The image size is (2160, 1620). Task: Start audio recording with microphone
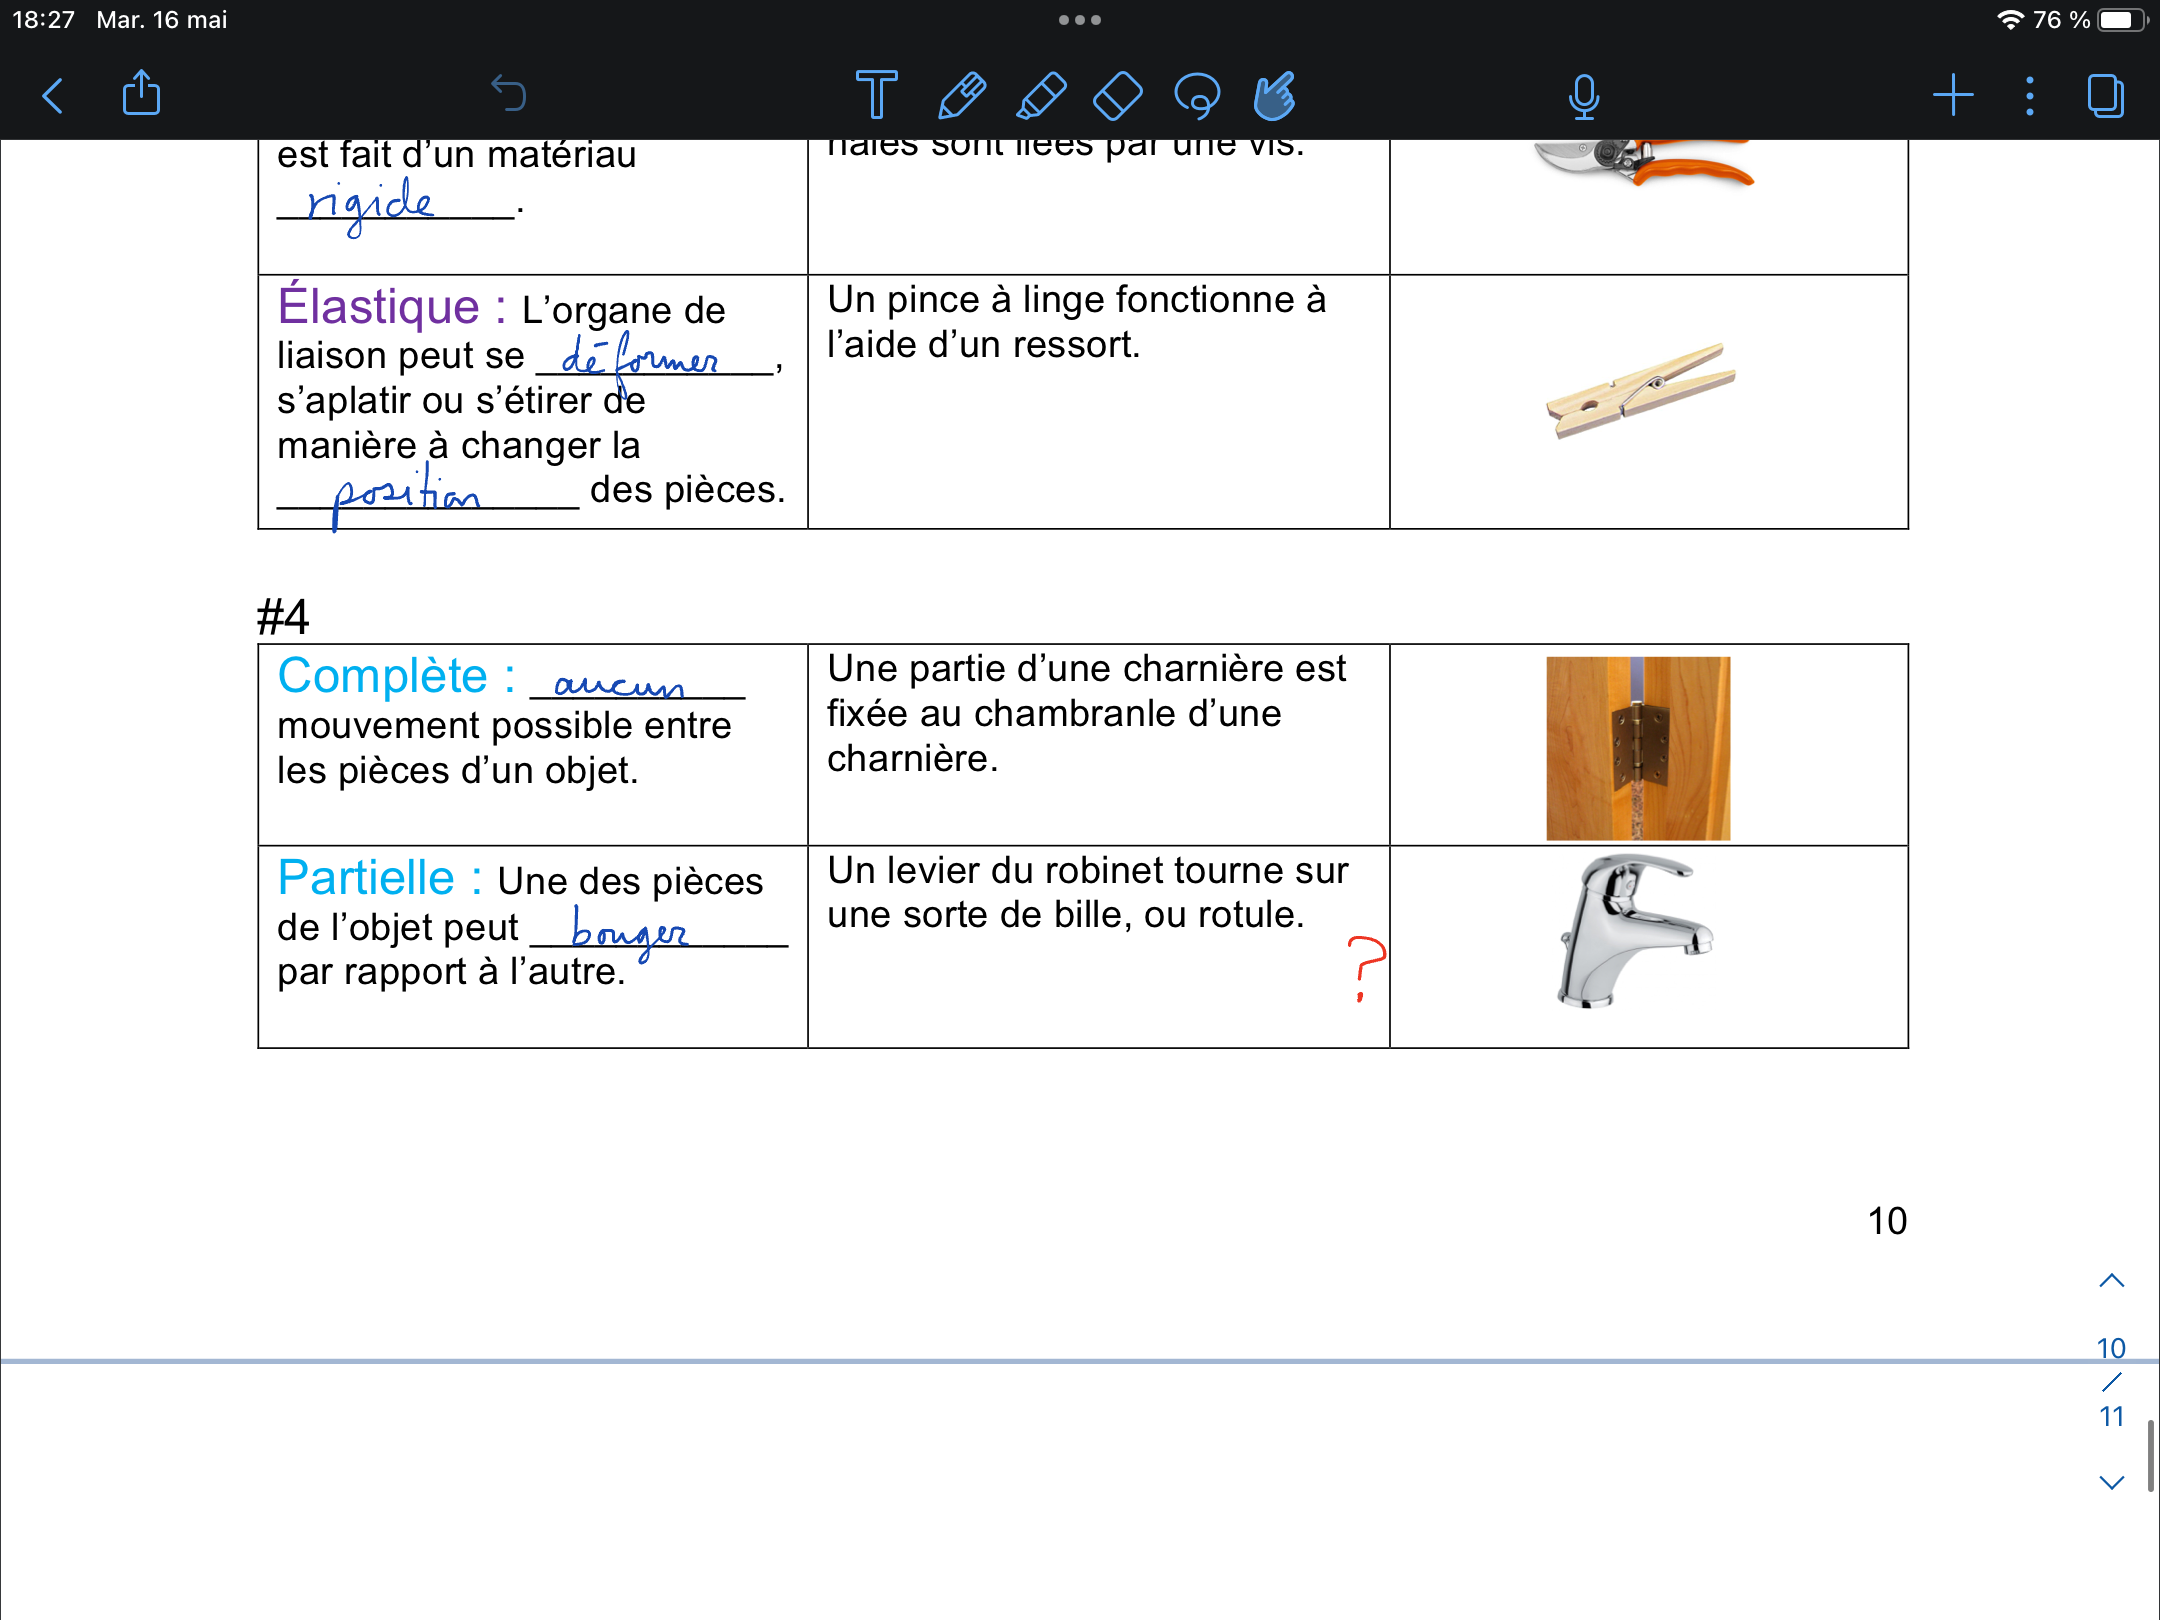coord(1584,96)
